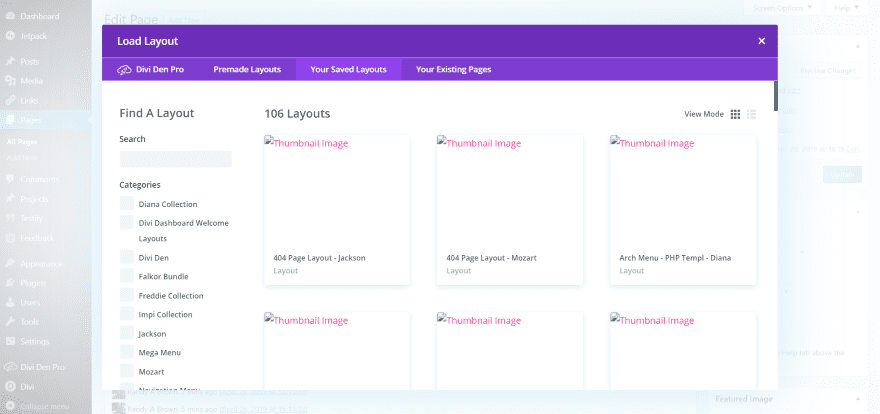Open Jetpack in WordPress sidebar

pyautogui.click(x=34, y=36)
